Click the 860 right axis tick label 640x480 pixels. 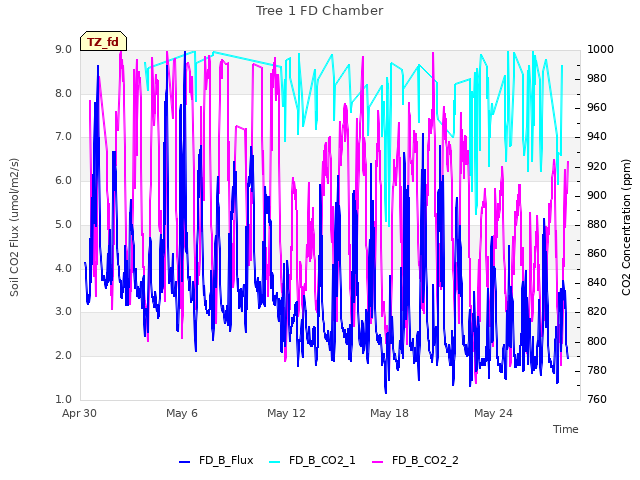[597, 254]
